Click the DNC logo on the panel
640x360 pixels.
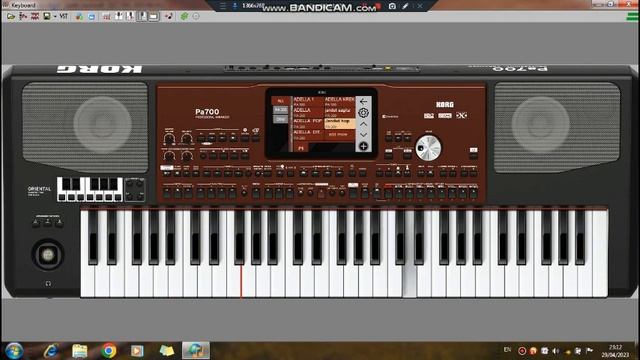point(461,116)
